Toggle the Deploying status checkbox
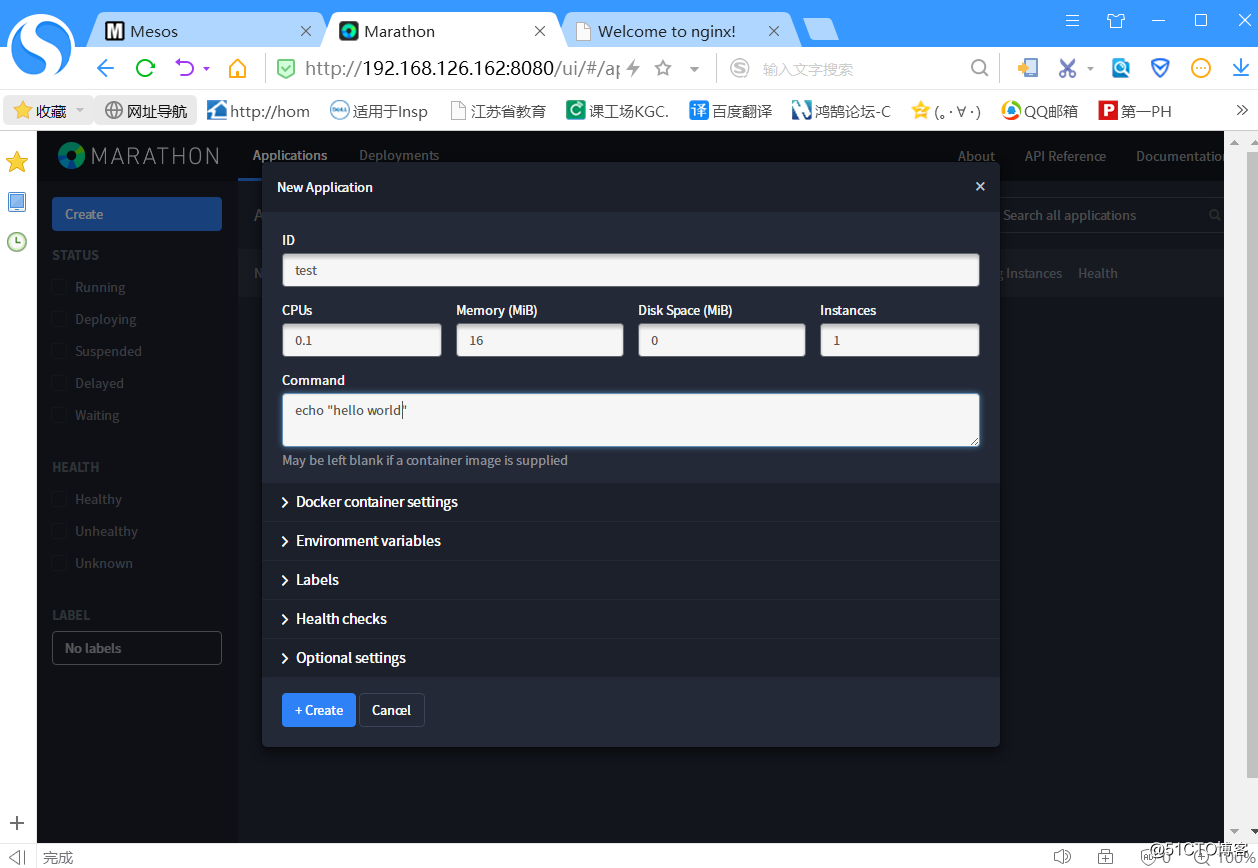 [x=59, y=319]
